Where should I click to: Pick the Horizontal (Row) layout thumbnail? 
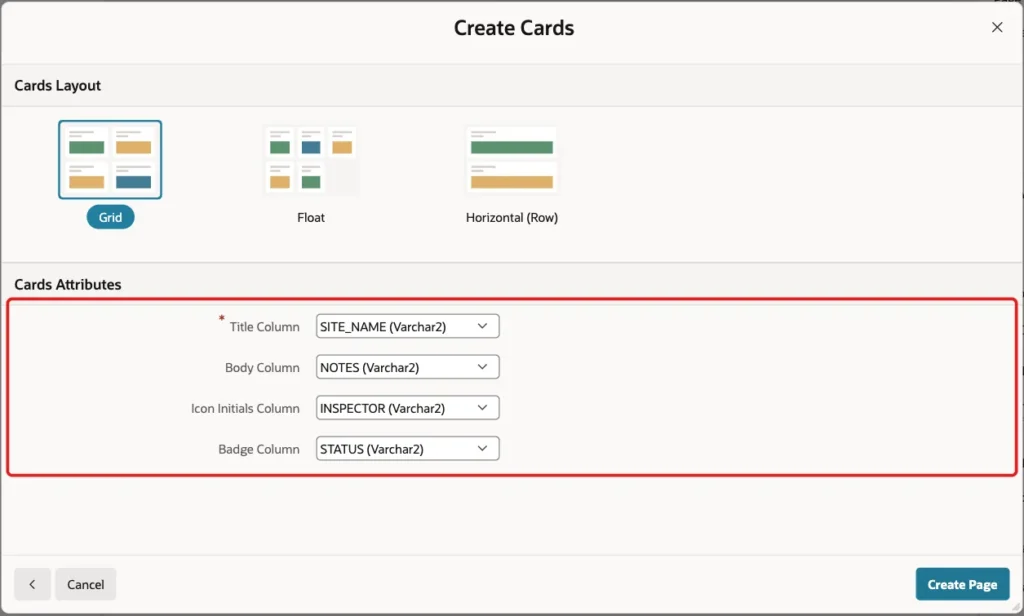511,161
